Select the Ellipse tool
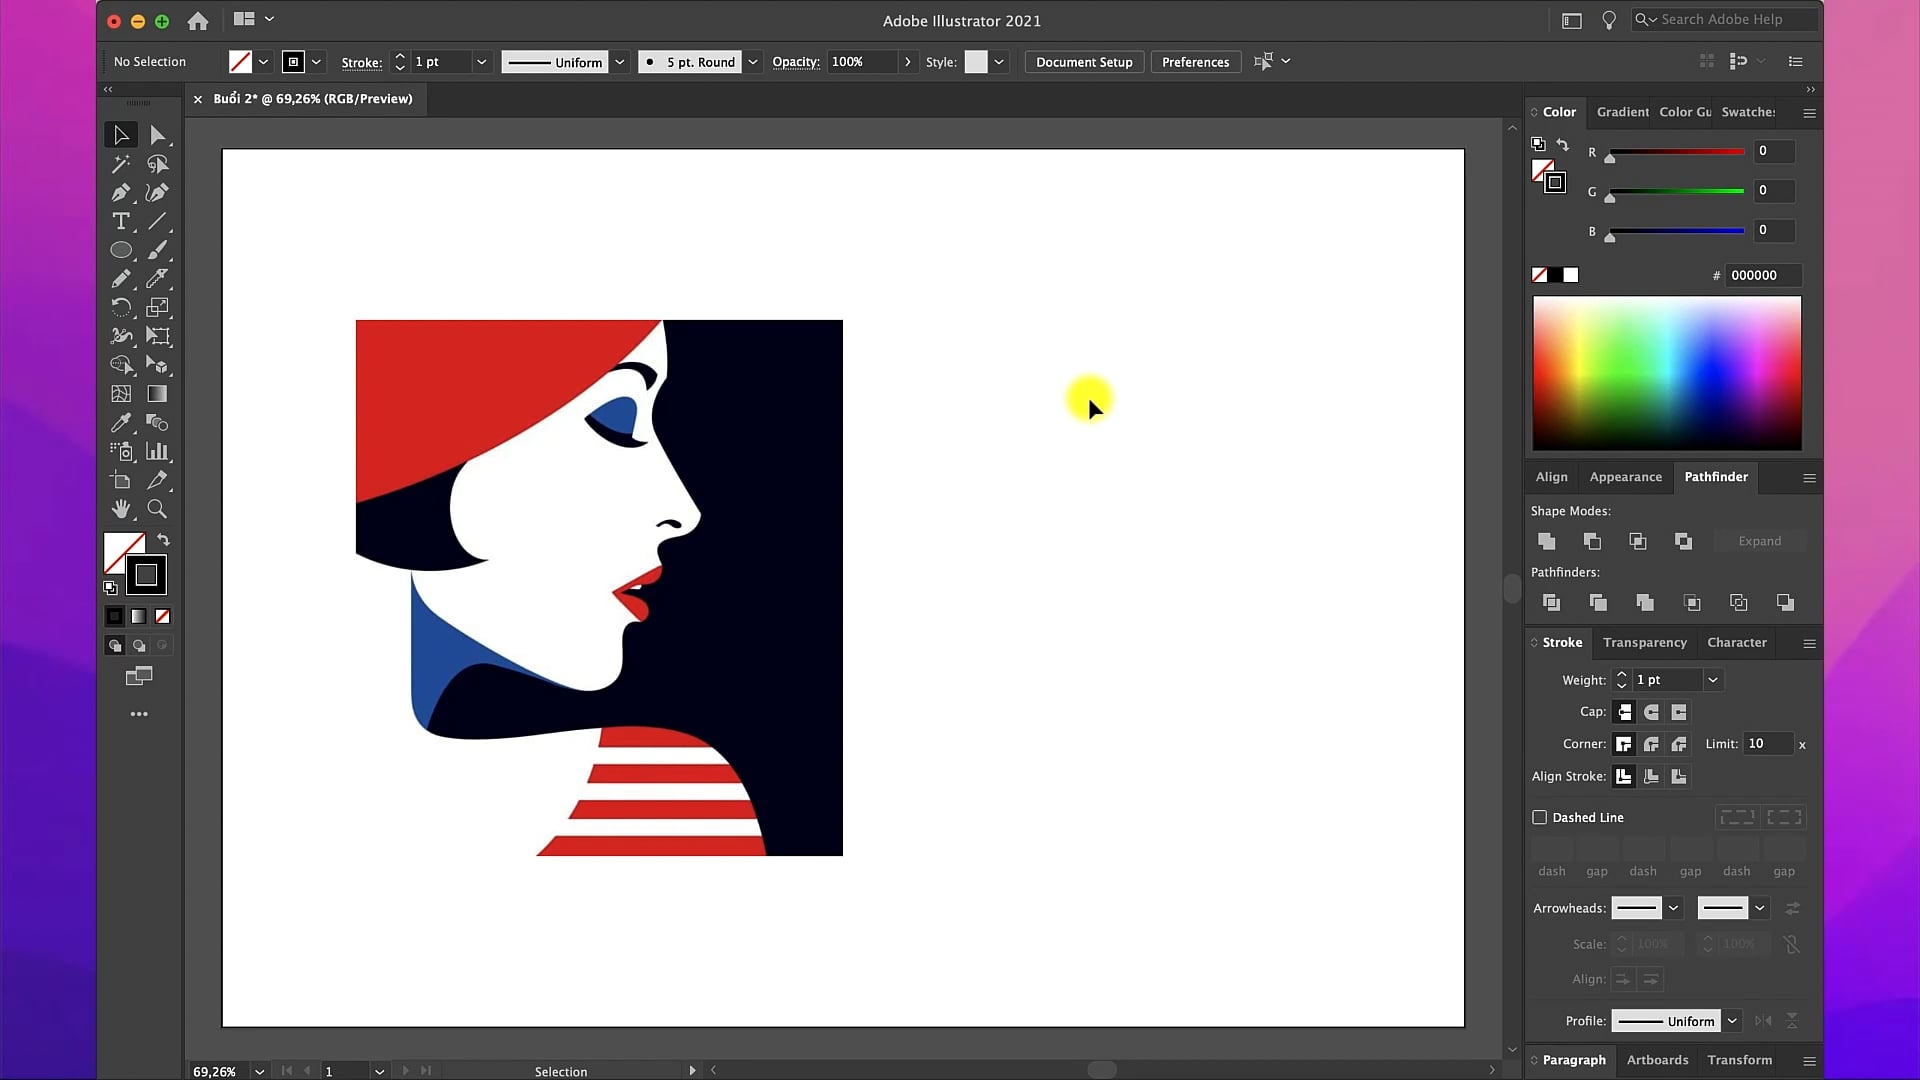This screenshot has width=1920, height=1080. click(121, 250)
